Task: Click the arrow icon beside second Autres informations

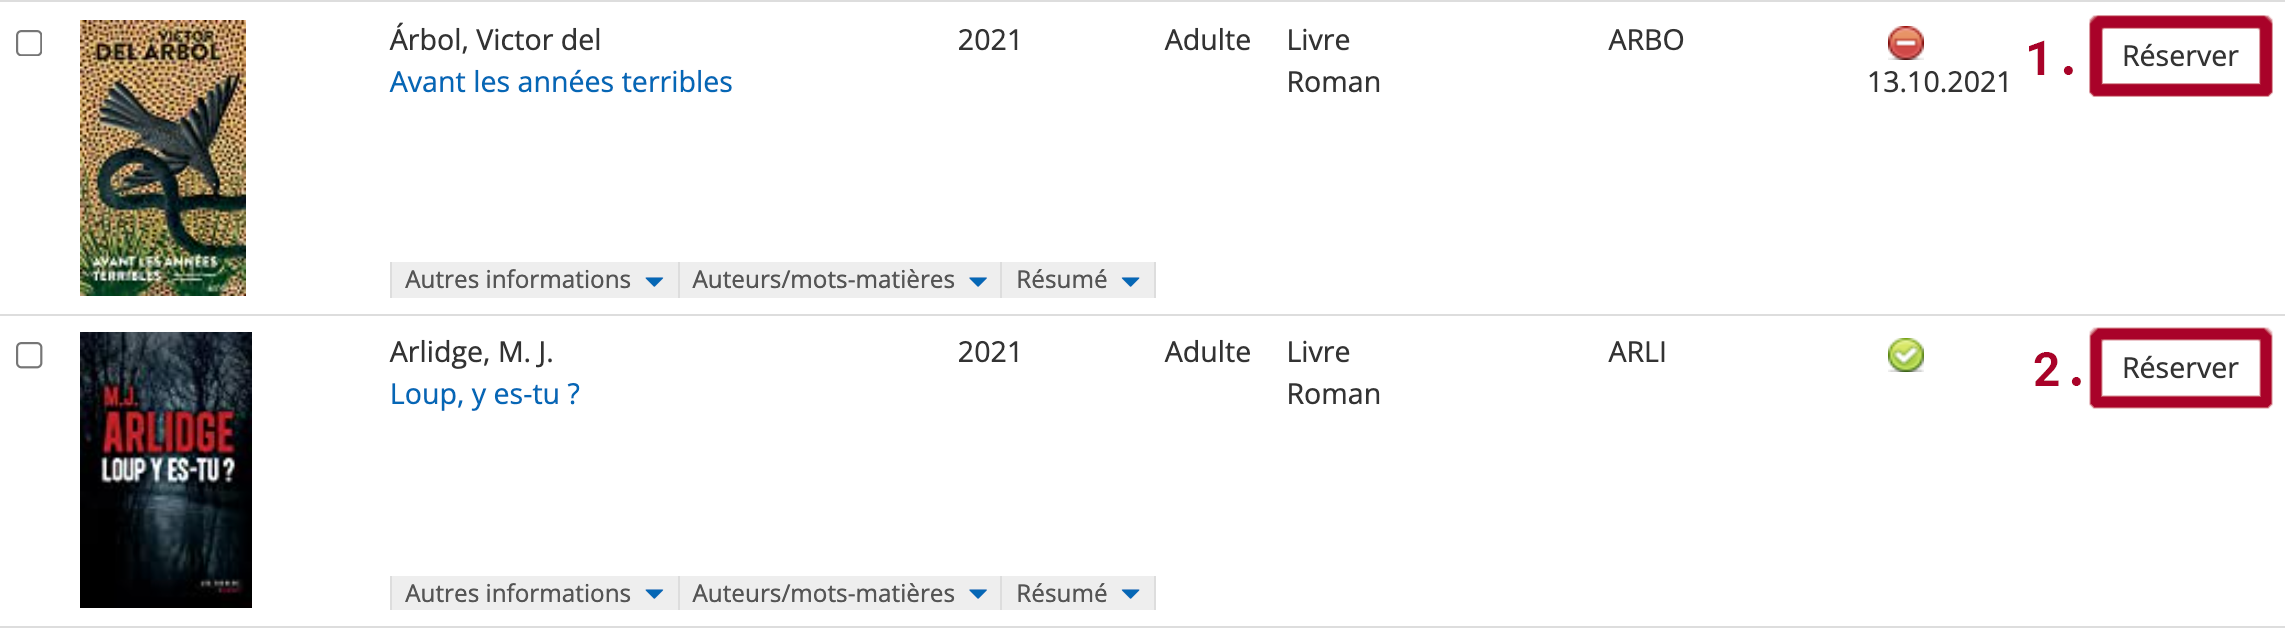Action: tap(655, 595)
